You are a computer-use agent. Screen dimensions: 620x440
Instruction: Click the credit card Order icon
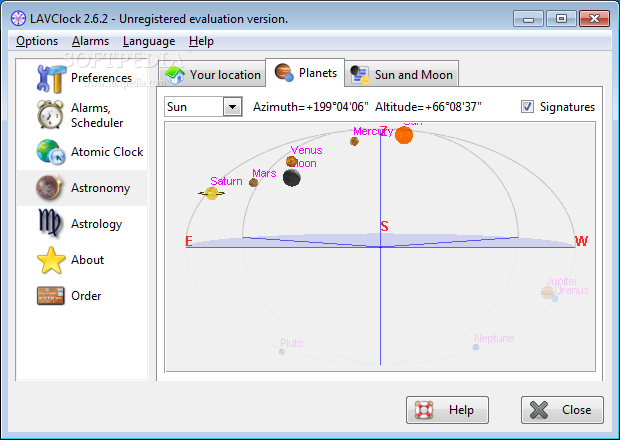click(x=51, y=296)
